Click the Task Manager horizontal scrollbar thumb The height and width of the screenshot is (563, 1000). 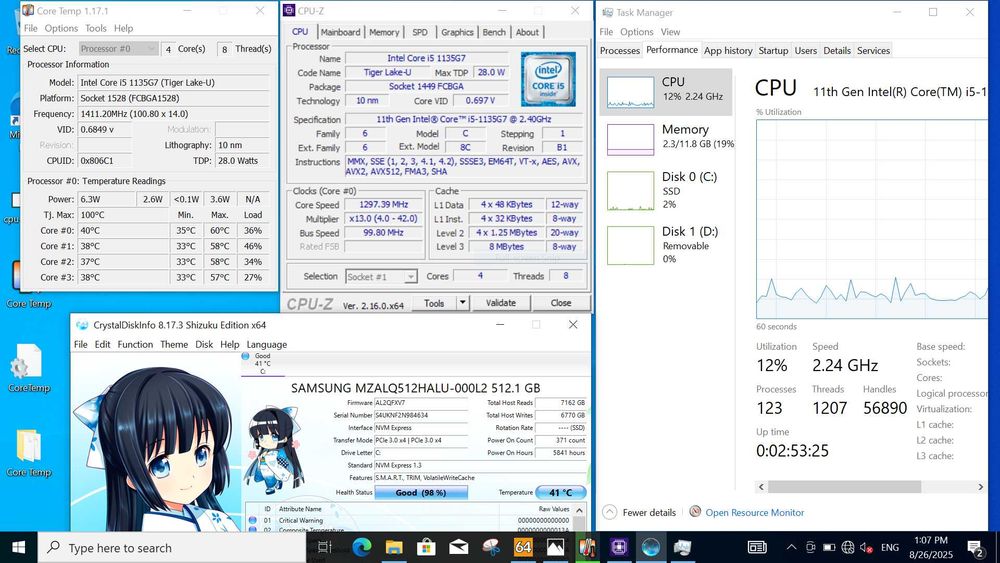click(x=844, y=486)
